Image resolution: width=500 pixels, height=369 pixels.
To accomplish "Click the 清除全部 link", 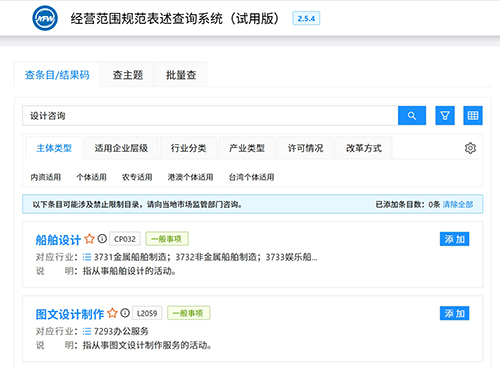I will click(x=458, y=204).
